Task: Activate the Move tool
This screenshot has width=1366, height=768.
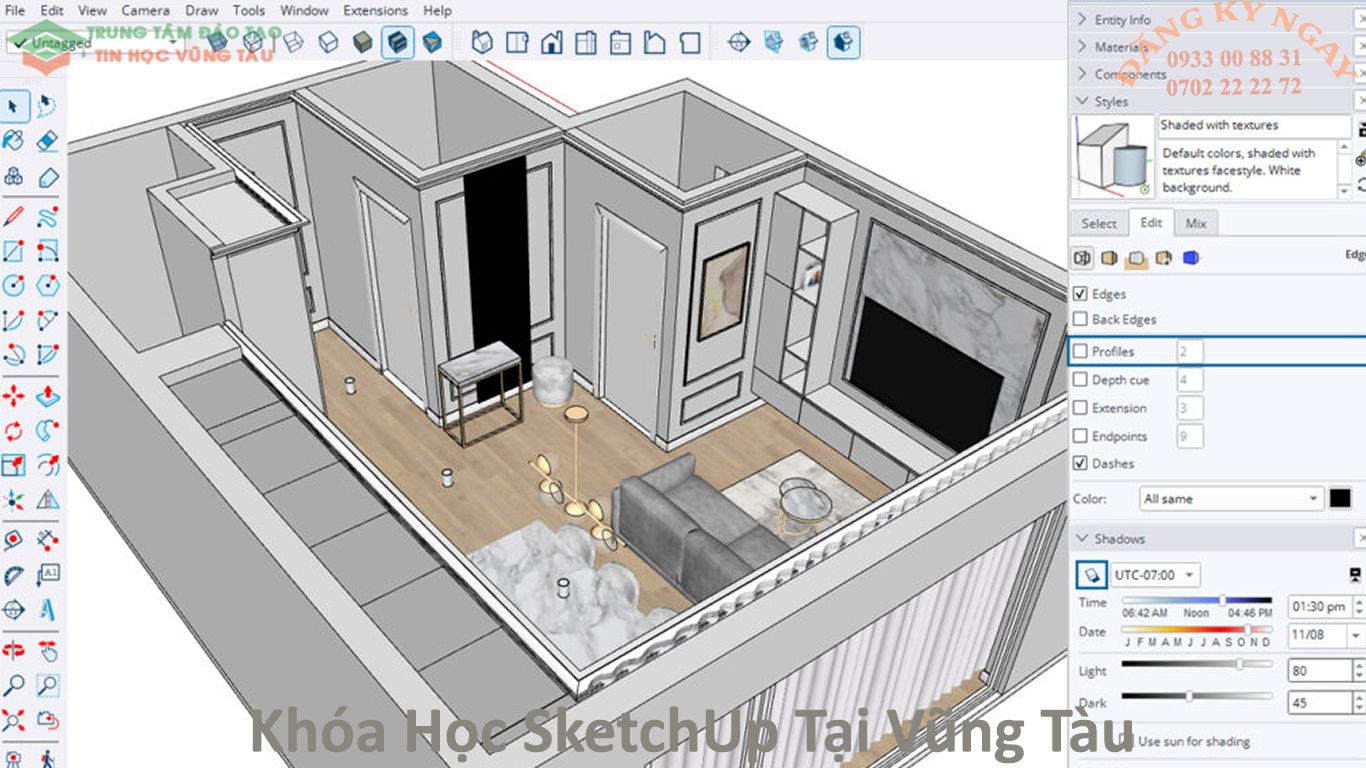Action: 13,396
